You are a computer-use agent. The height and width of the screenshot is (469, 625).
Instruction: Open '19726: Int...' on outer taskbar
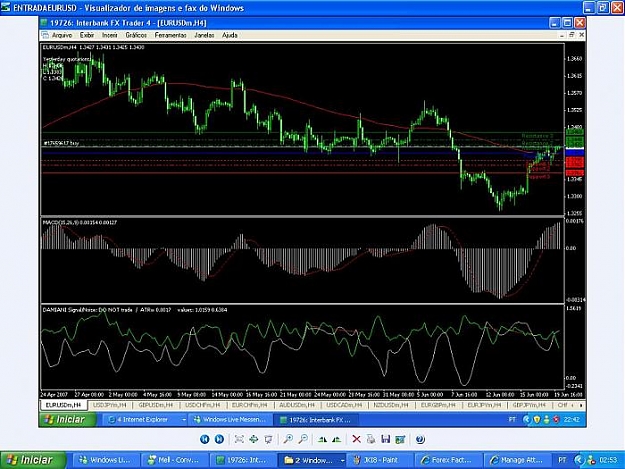(244, 460)
